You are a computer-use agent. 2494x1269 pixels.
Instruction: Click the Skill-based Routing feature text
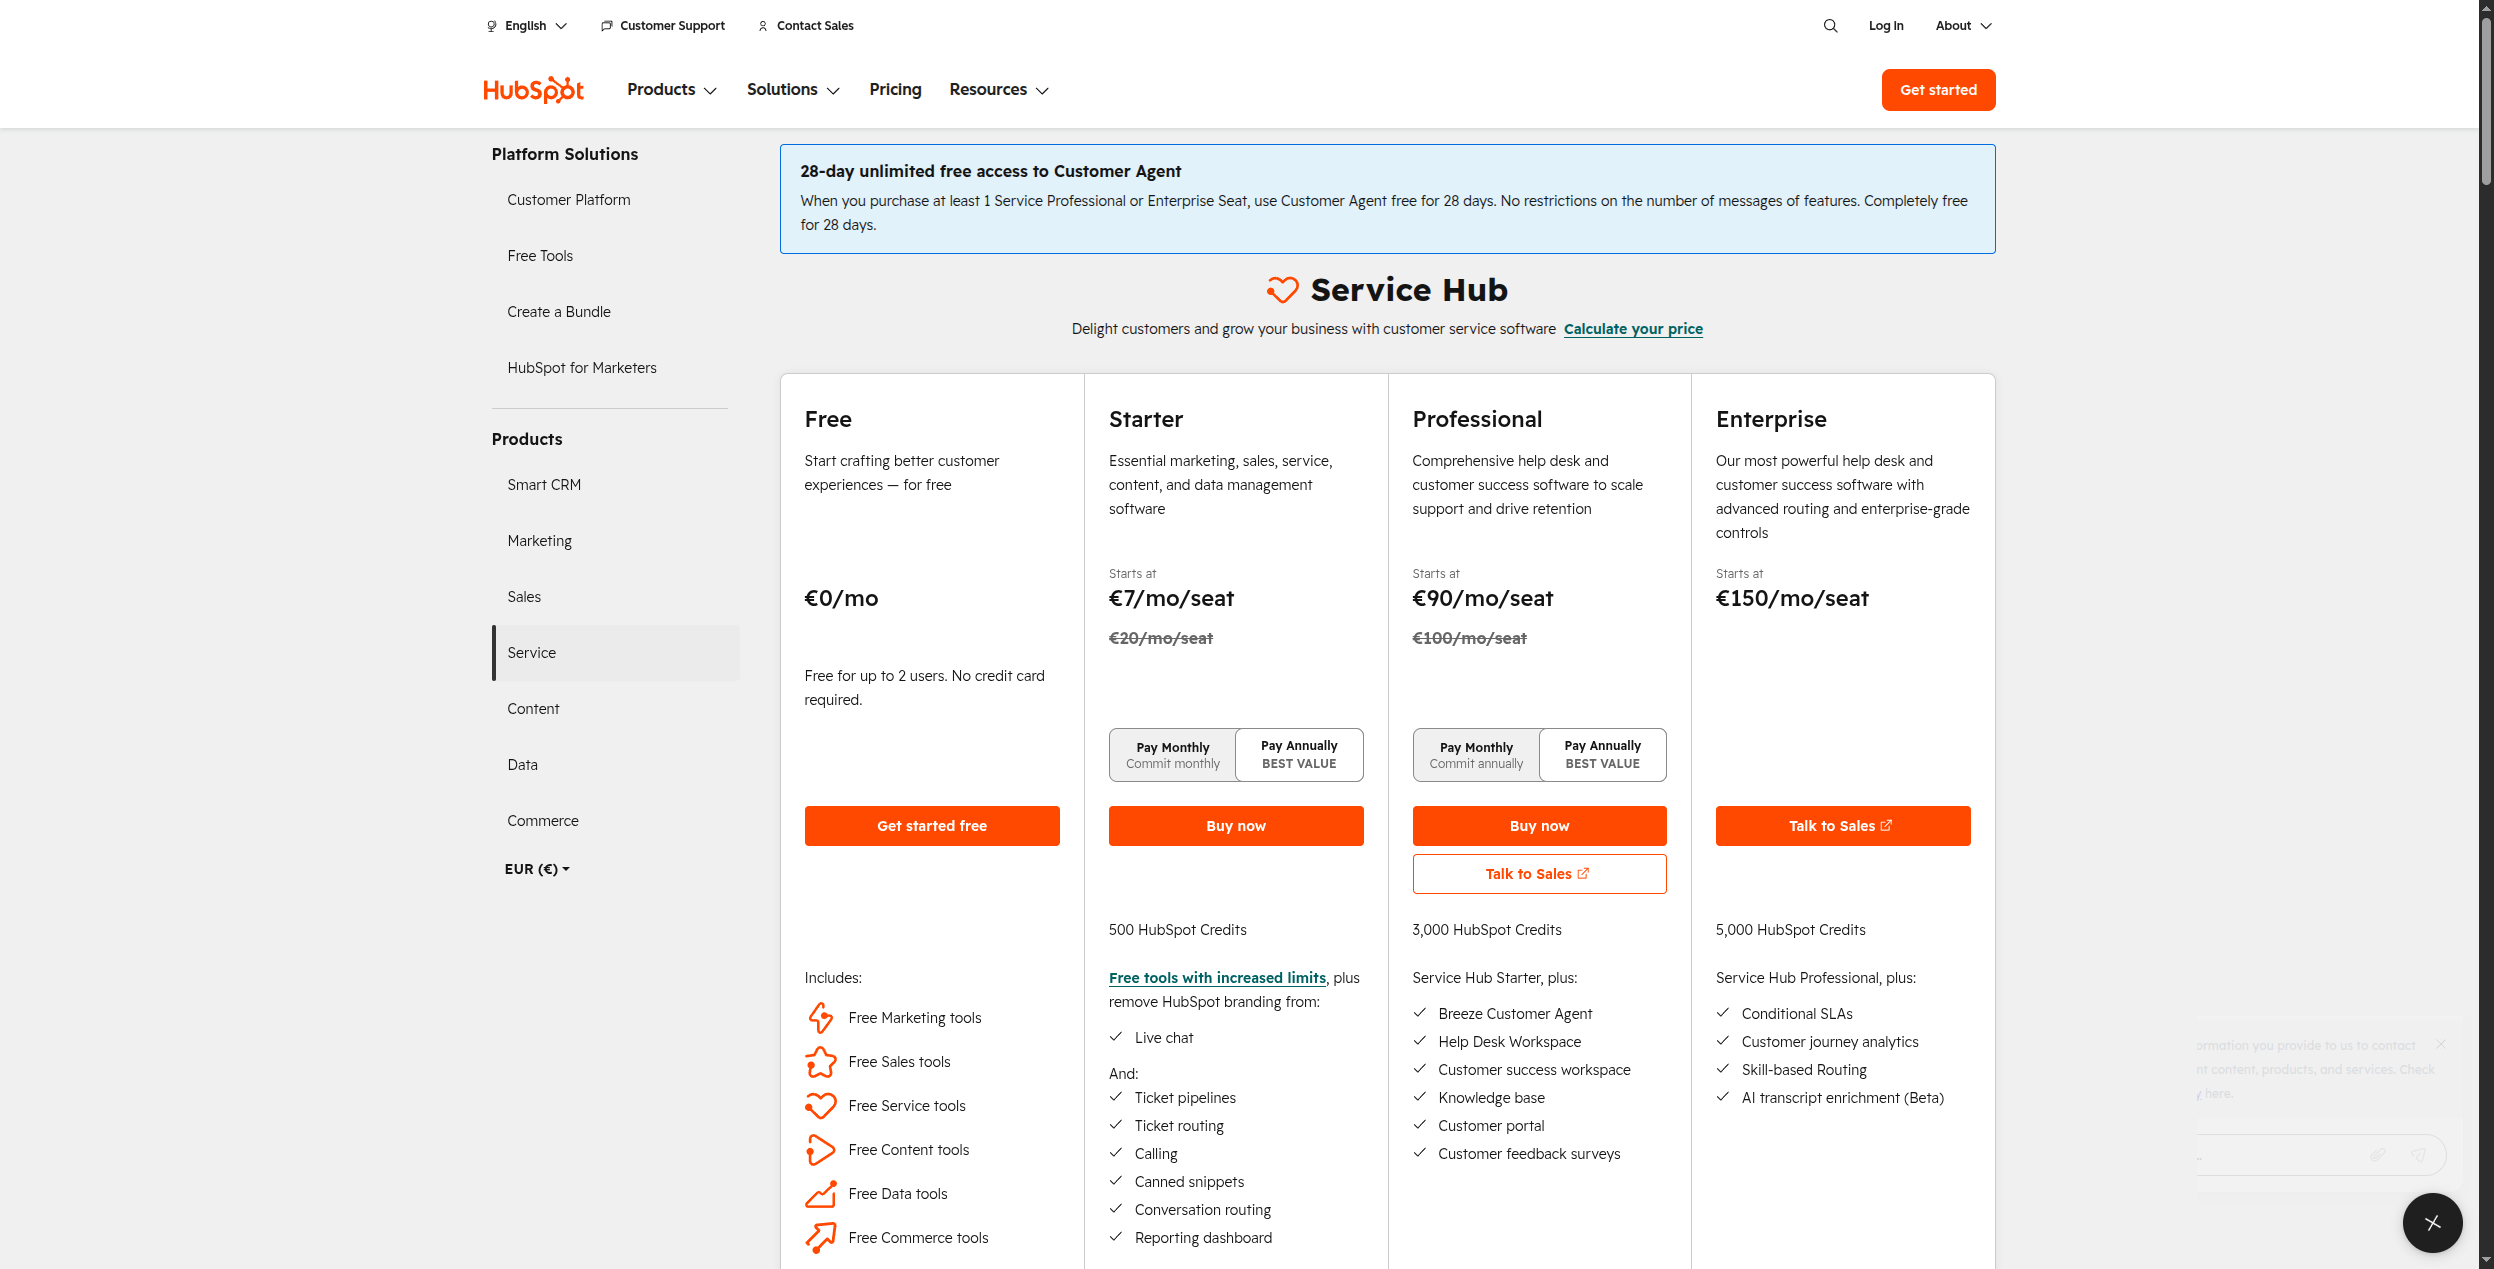1804,1070
